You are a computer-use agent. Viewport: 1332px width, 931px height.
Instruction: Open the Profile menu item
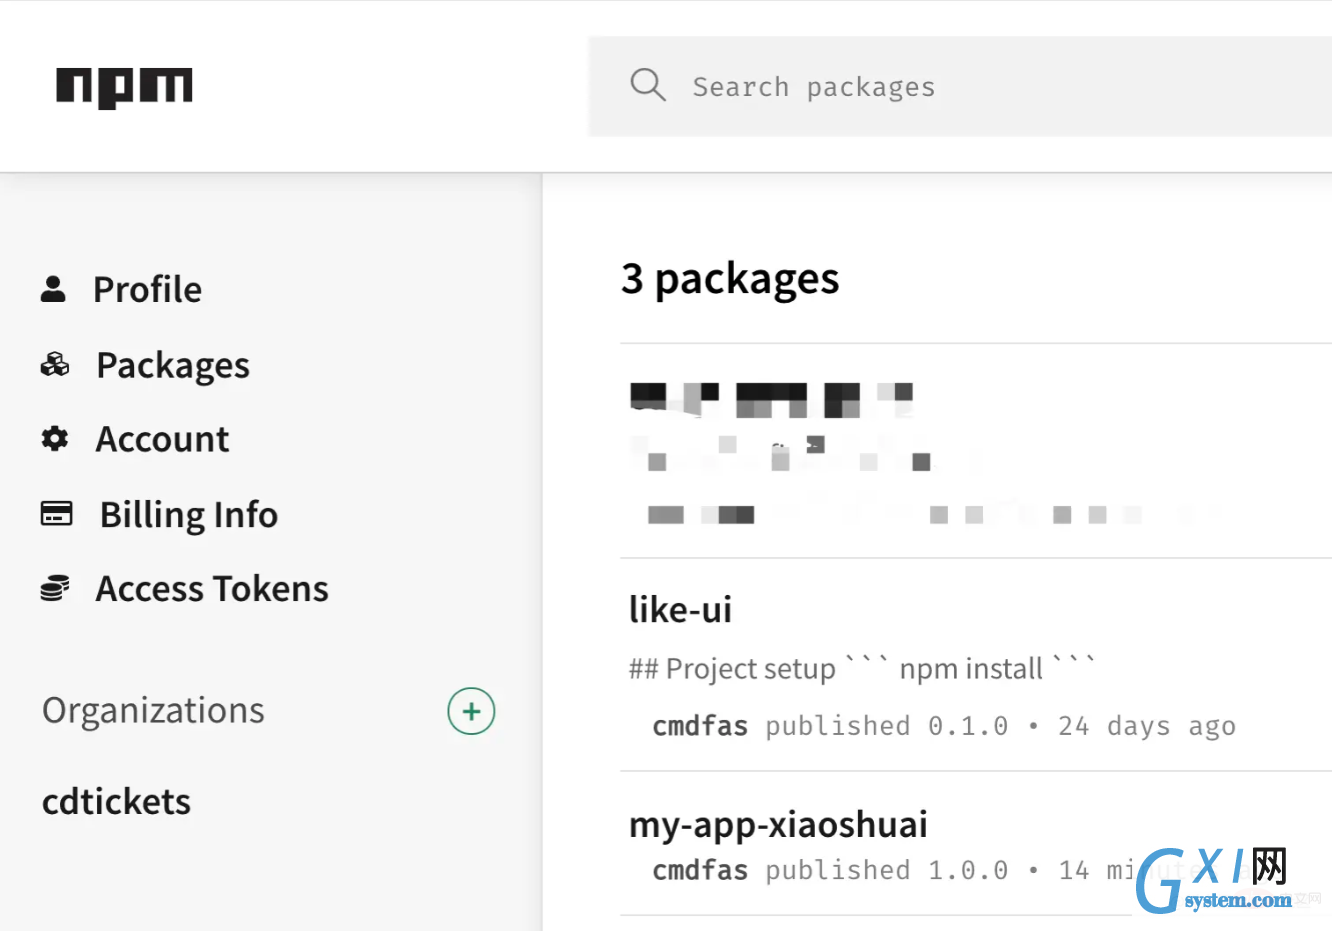pos(147,289)
